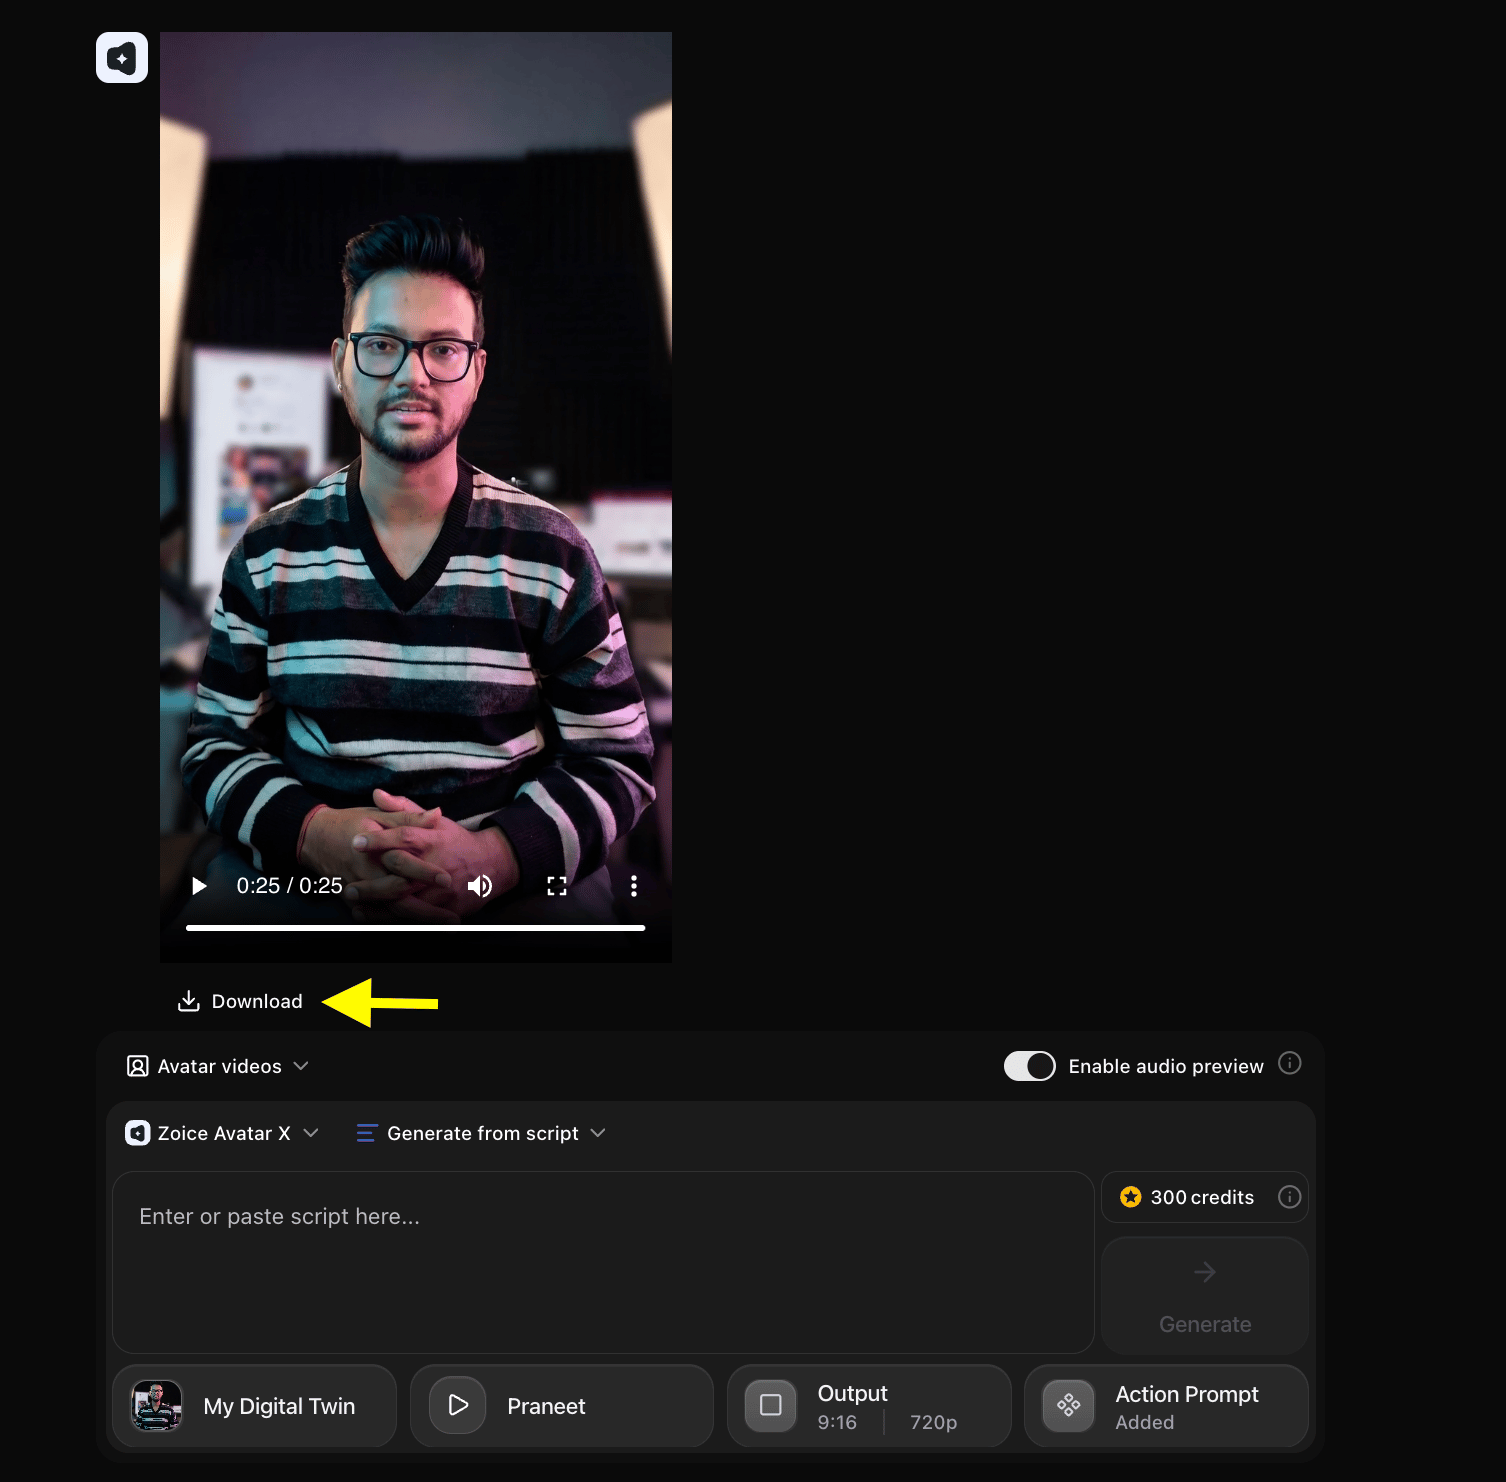Click the video player frame
Viewport: 1506px width, 1482px height.
416,497
